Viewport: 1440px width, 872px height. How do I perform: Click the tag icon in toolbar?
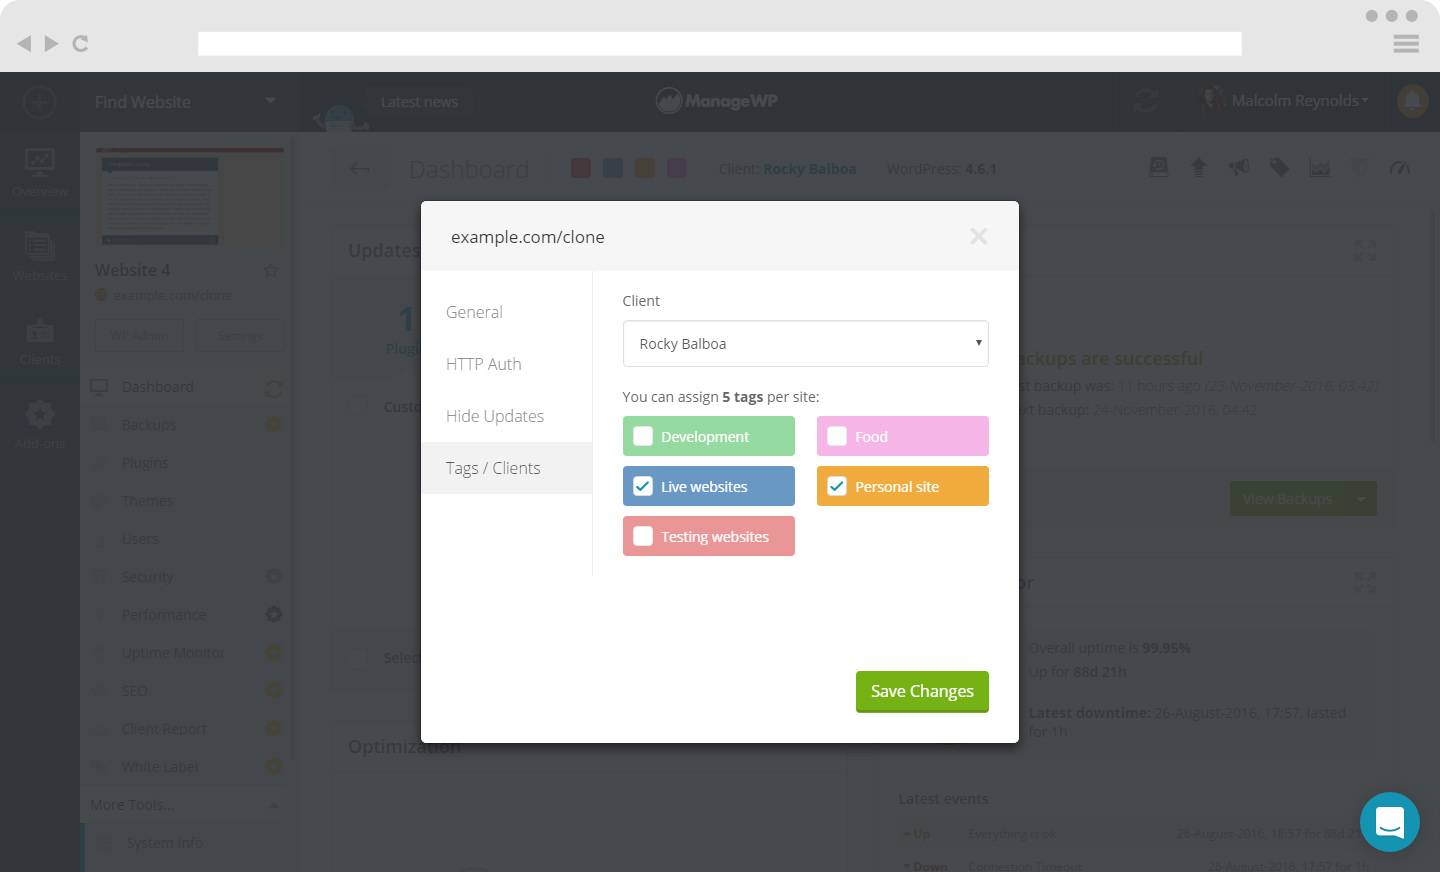click(1279, 168)
